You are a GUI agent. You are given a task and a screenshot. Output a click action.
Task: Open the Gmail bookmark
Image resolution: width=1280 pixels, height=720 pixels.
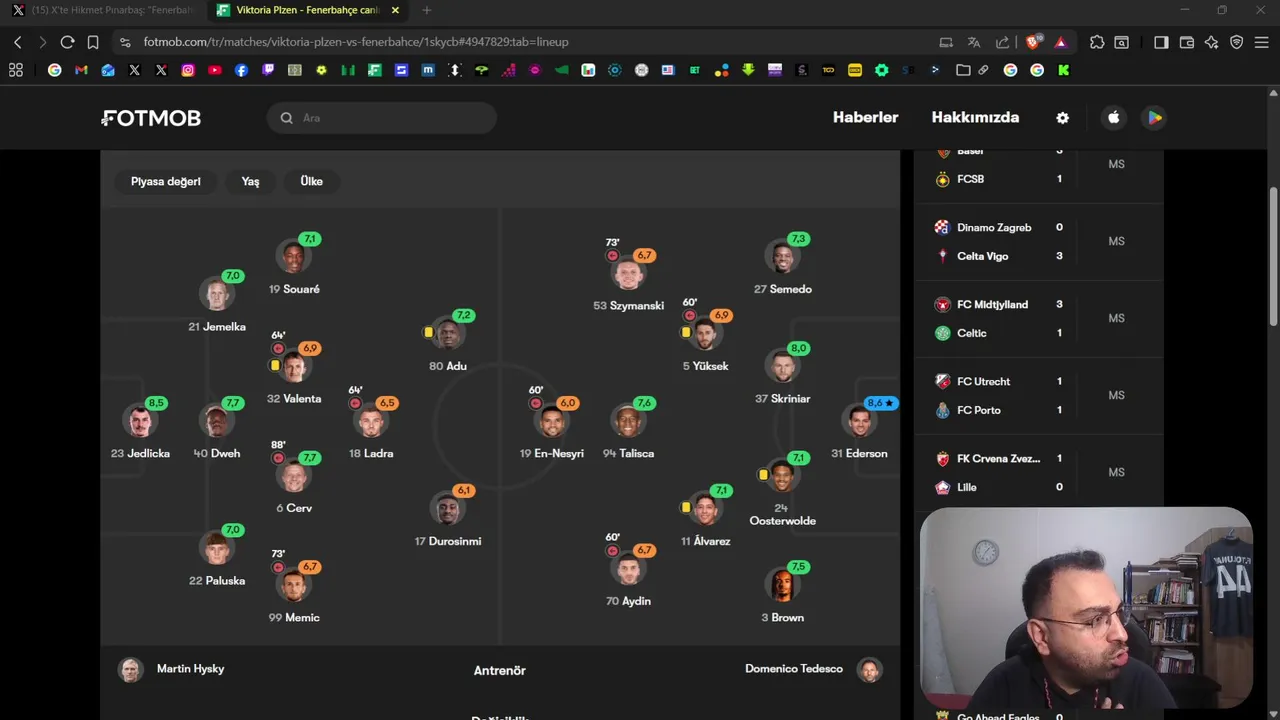[x=81, y=70]
